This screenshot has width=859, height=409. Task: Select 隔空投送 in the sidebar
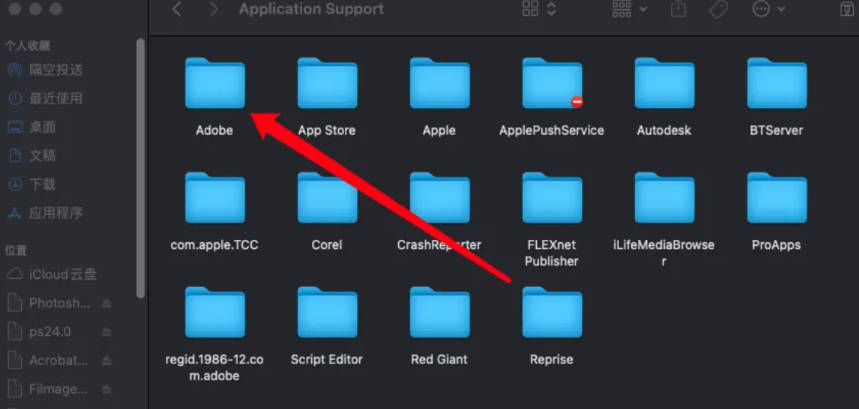pyautogui.click(x=45, y=70)
